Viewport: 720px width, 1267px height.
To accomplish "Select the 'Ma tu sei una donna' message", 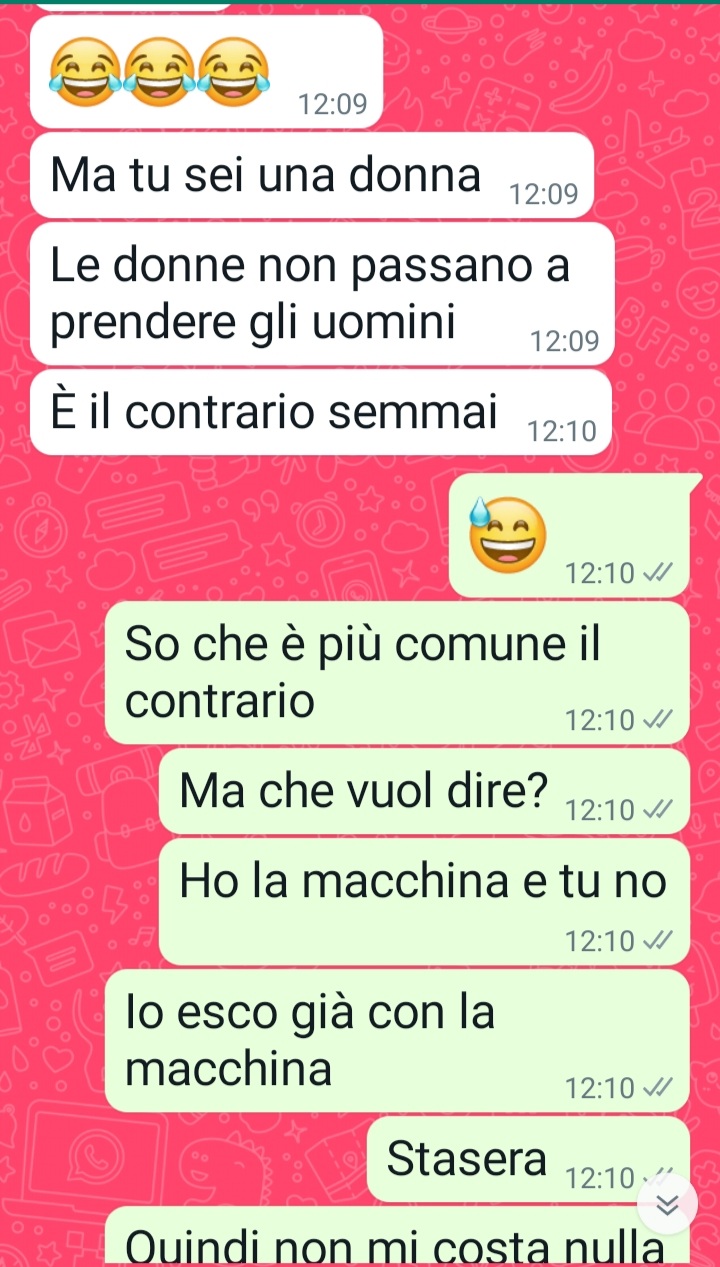I will coord(312,176).
